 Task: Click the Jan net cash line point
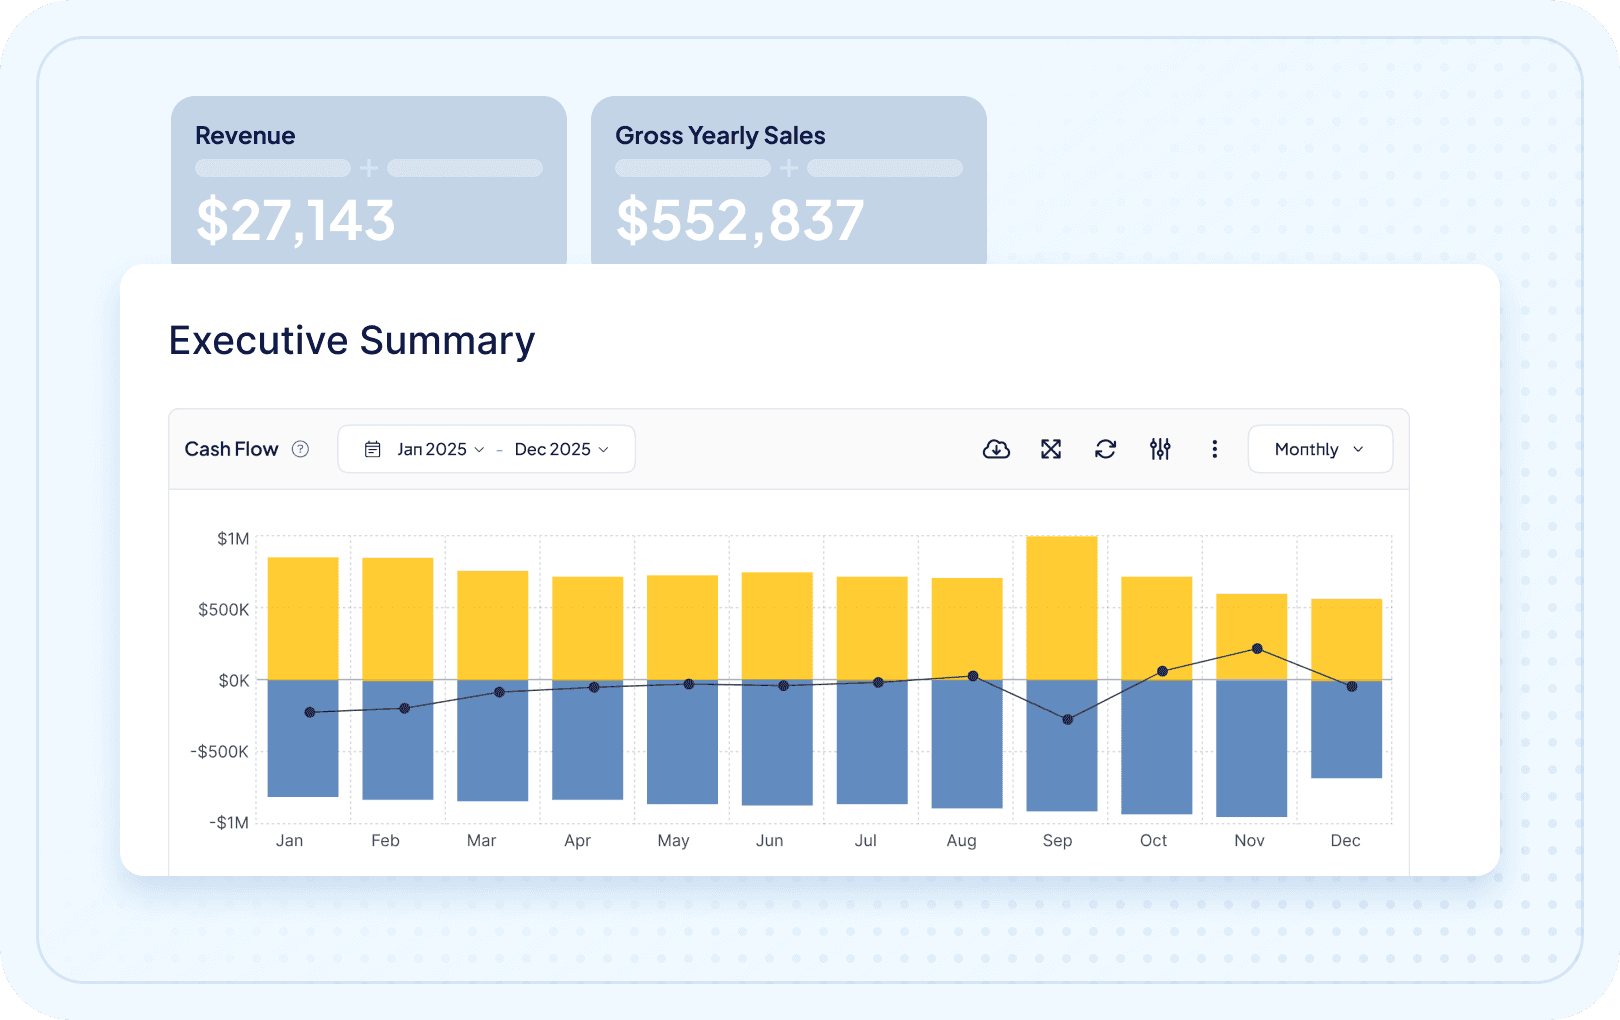(310, 712)
